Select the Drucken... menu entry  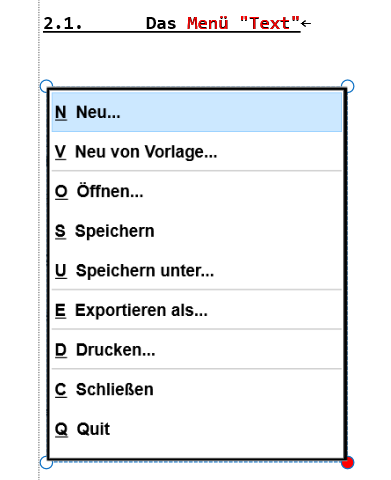(197, 350)
